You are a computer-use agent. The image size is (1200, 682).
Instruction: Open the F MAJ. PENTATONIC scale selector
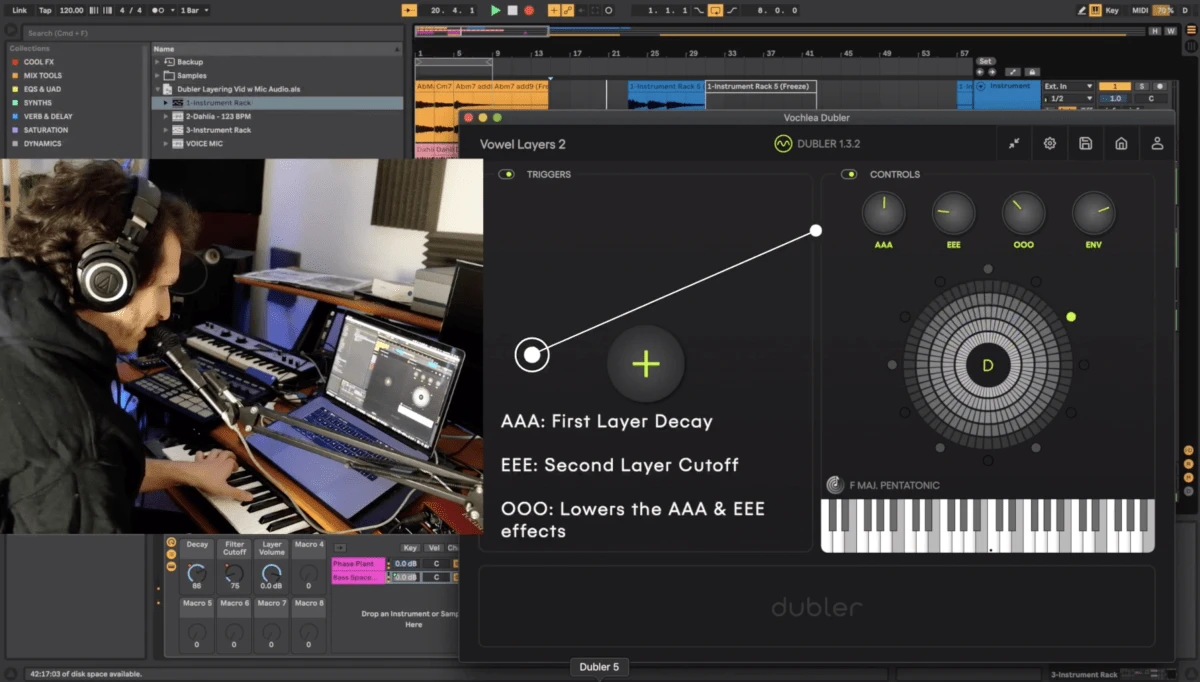tap(884, 486)
